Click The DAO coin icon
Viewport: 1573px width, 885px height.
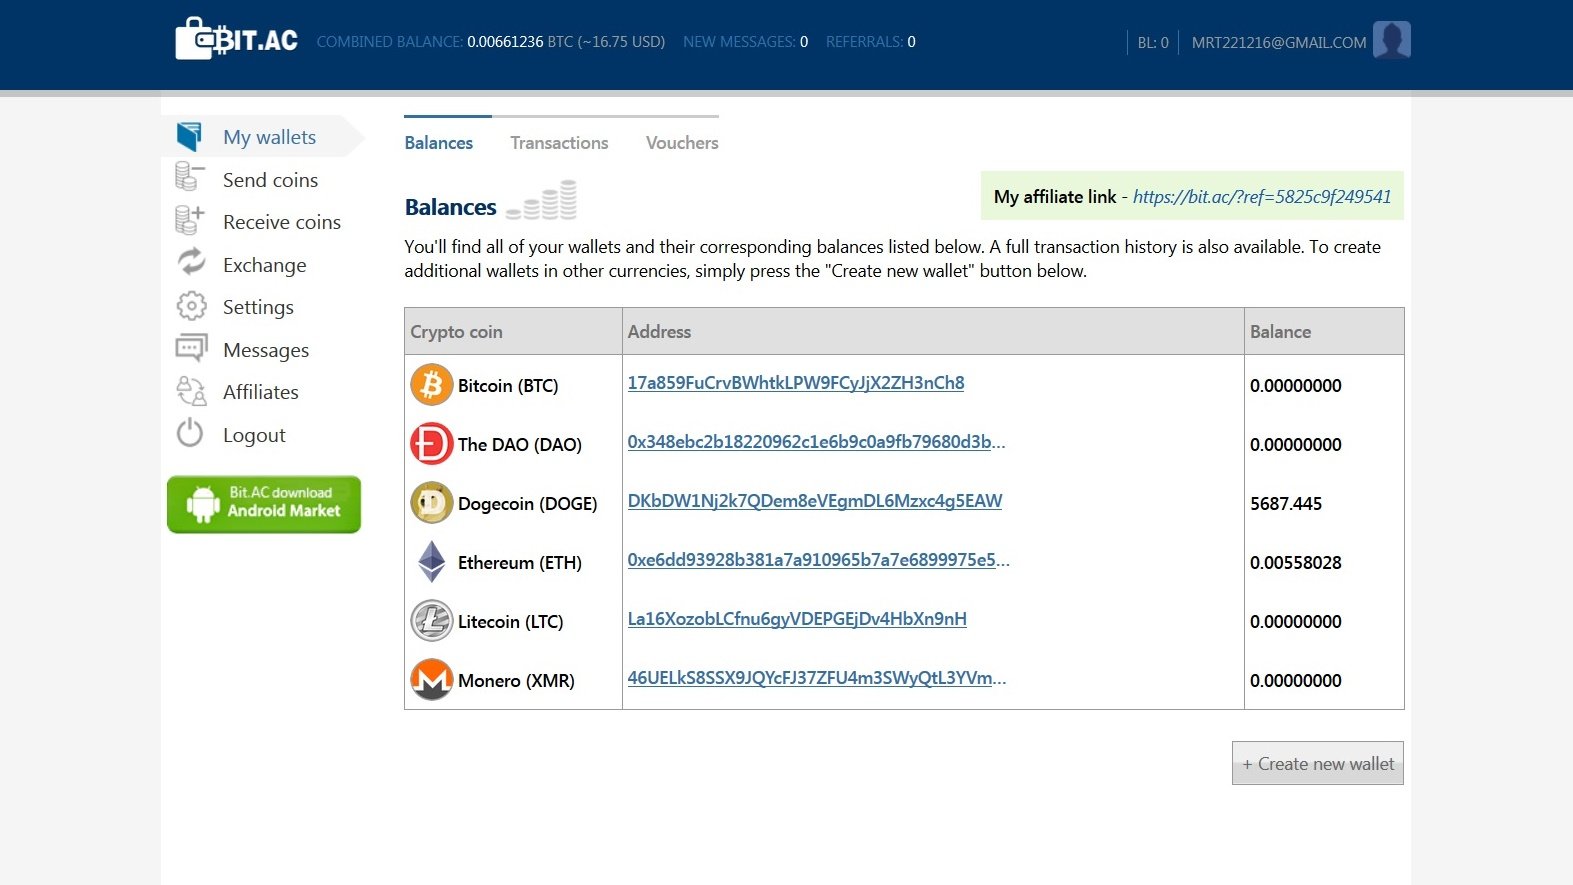point(432,444)
